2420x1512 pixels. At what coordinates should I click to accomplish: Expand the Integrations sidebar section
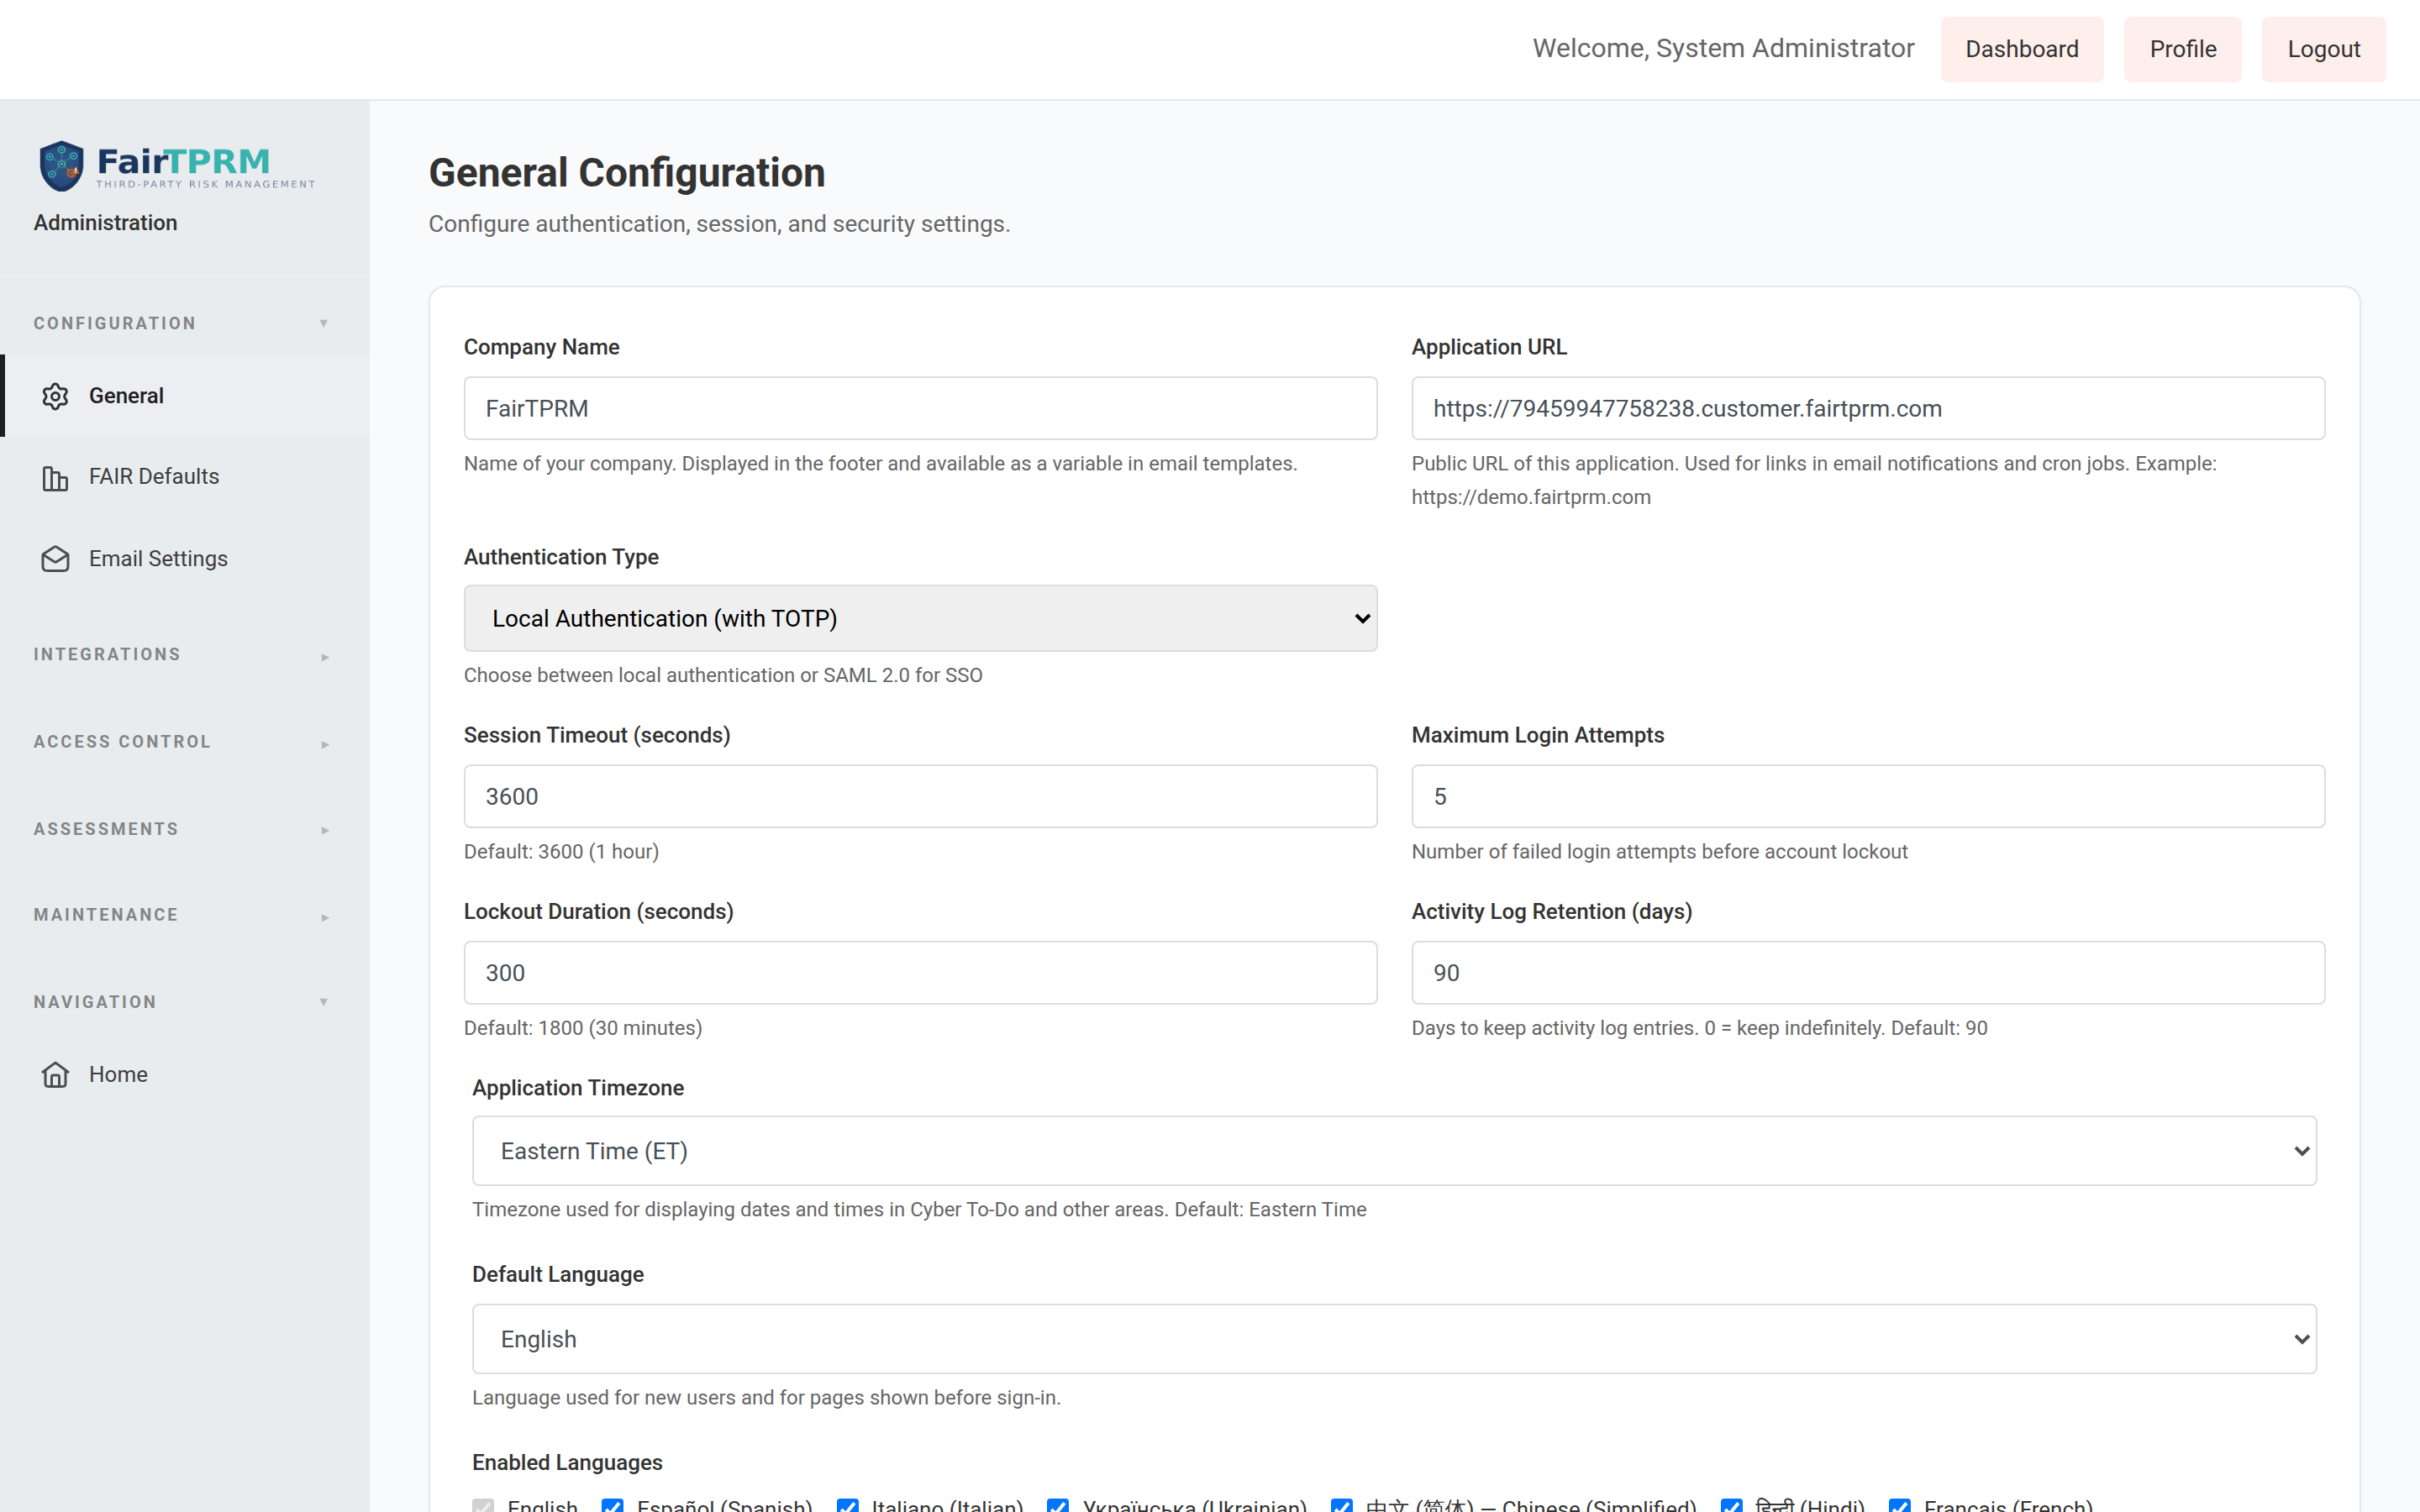[x=183, y=655]
